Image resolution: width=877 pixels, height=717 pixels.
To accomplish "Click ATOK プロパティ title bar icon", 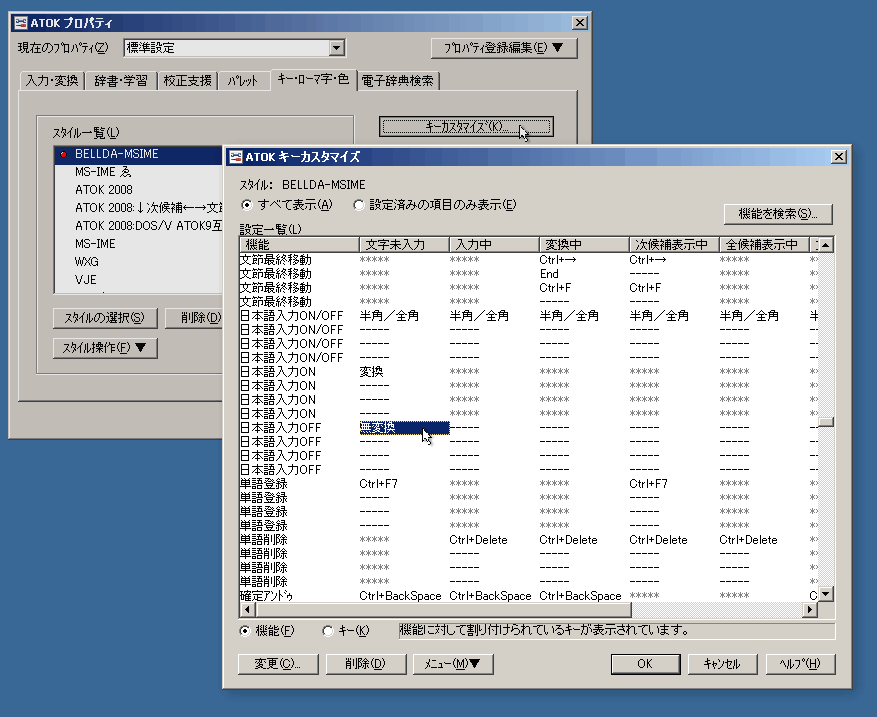I will tap(21, 23).
